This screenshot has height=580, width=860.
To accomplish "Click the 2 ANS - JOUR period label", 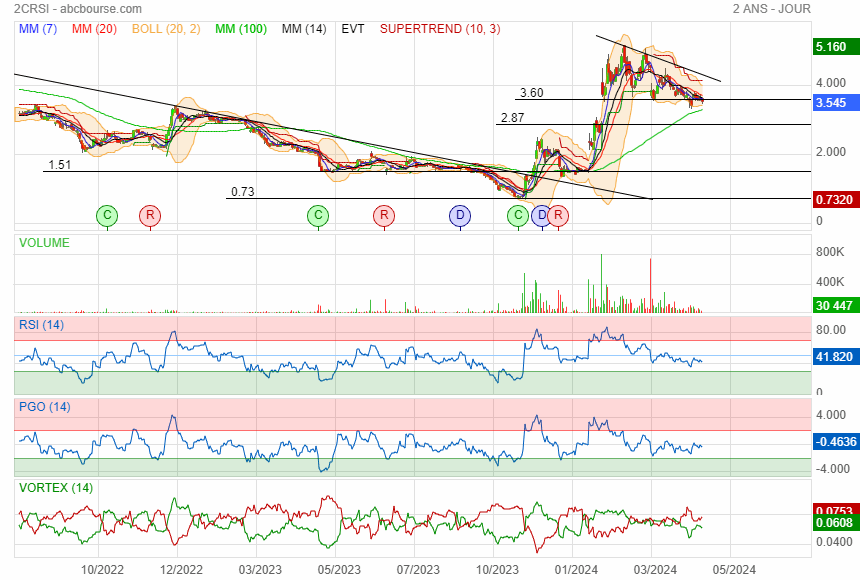I will coord(772,9).
